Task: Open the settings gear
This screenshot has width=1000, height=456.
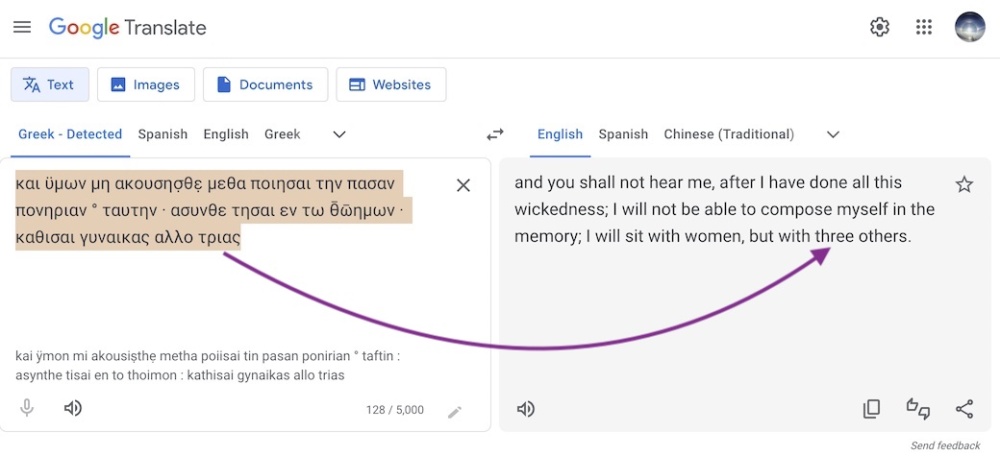Action: pos(879,27)
